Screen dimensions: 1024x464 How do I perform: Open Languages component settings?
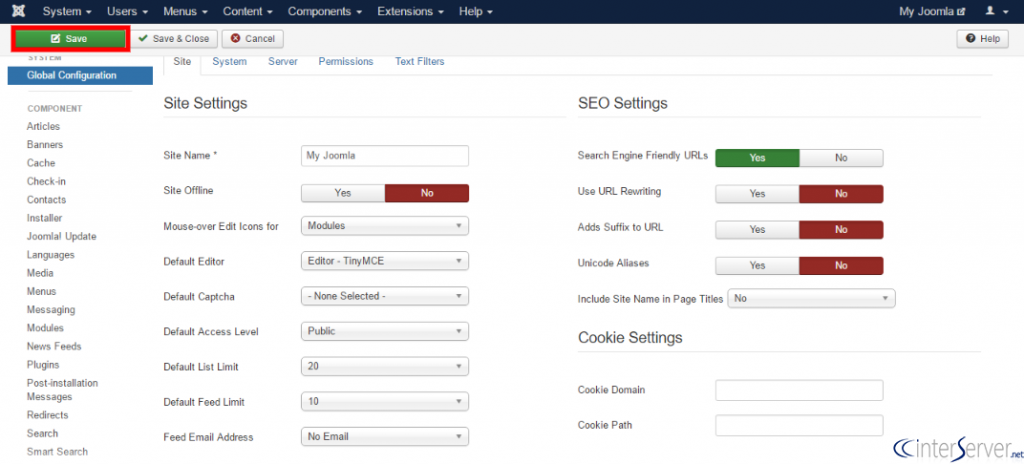[50, 255]
